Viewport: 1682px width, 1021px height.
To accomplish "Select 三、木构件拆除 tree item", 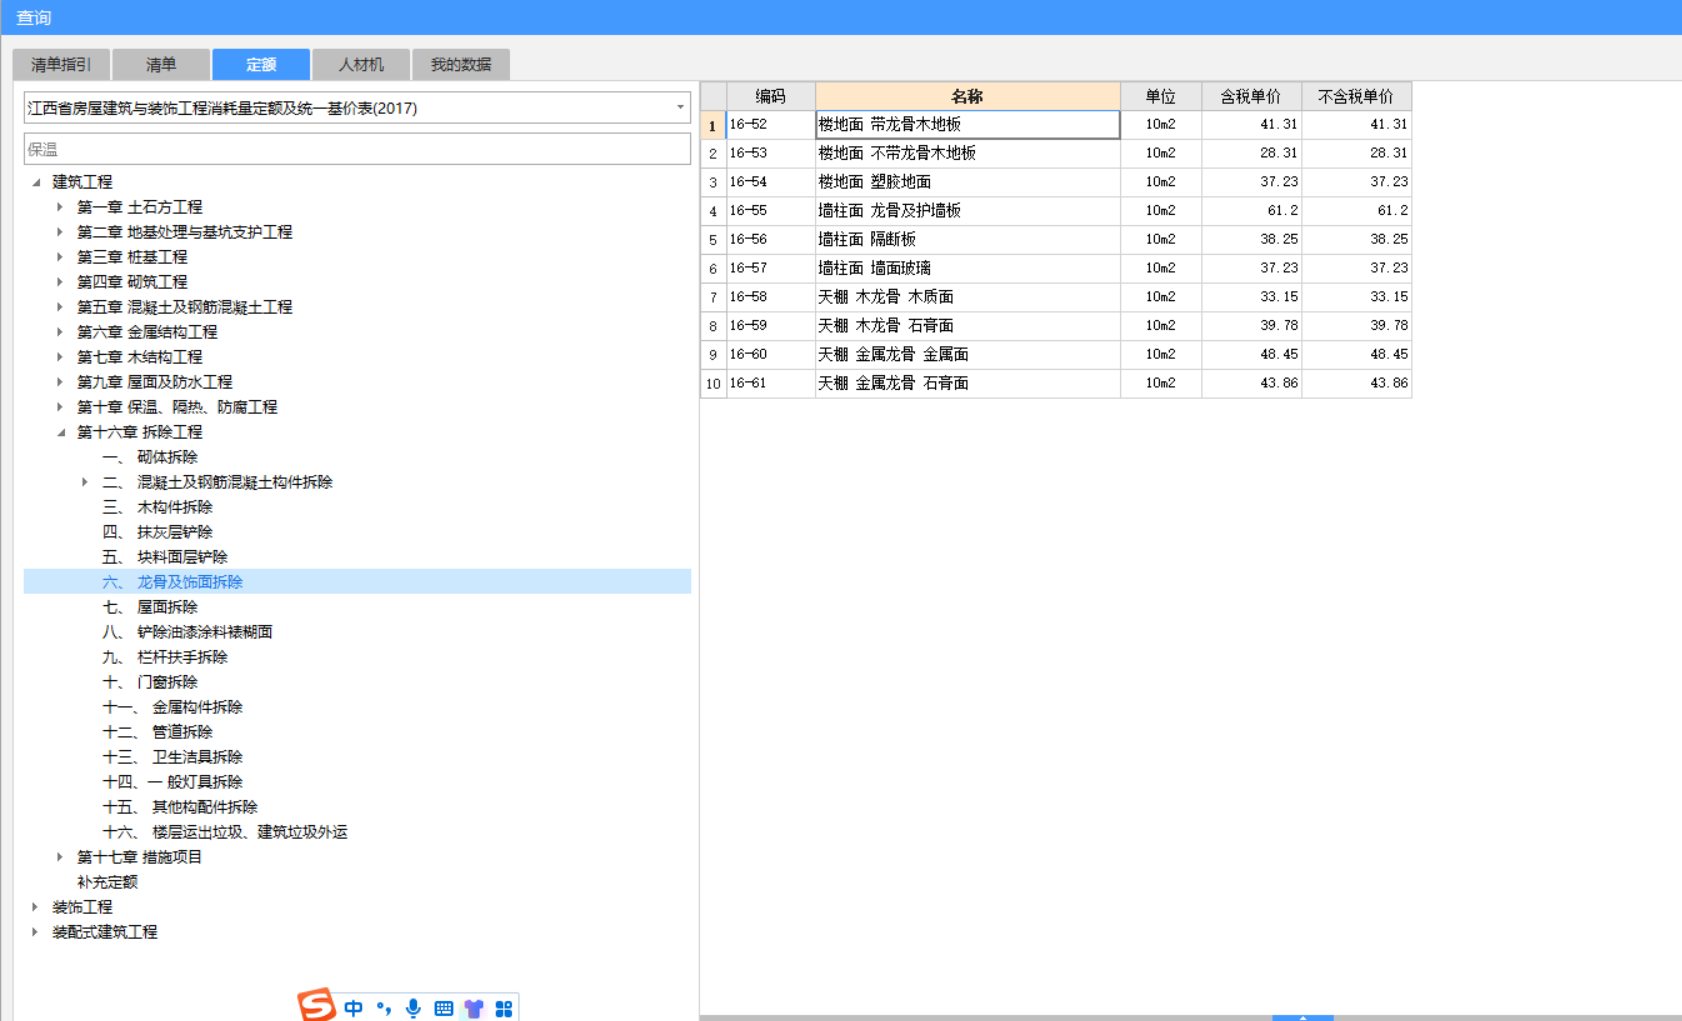I will 157,507.
